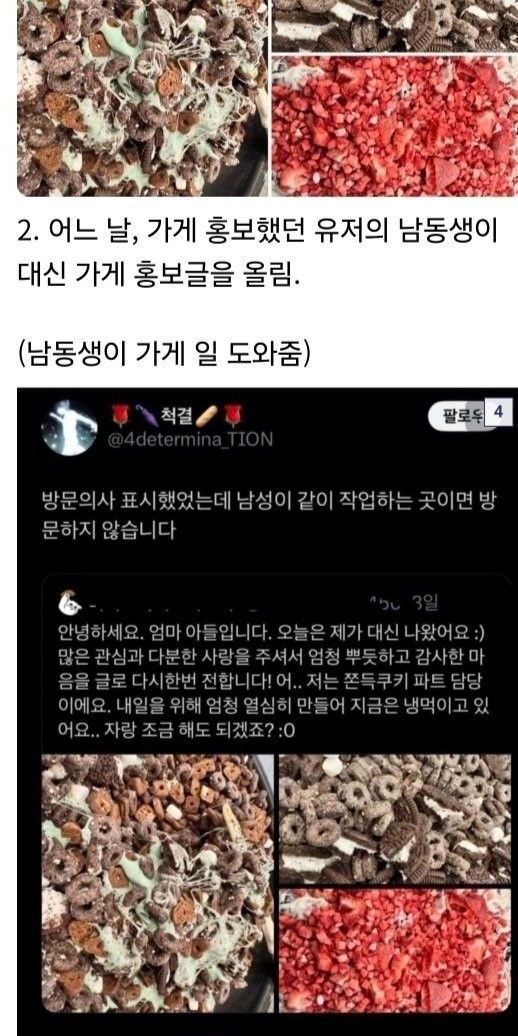Open the top mint cereal cookie photo
The height and width of the screenshot is (1036, 518).
142,98
